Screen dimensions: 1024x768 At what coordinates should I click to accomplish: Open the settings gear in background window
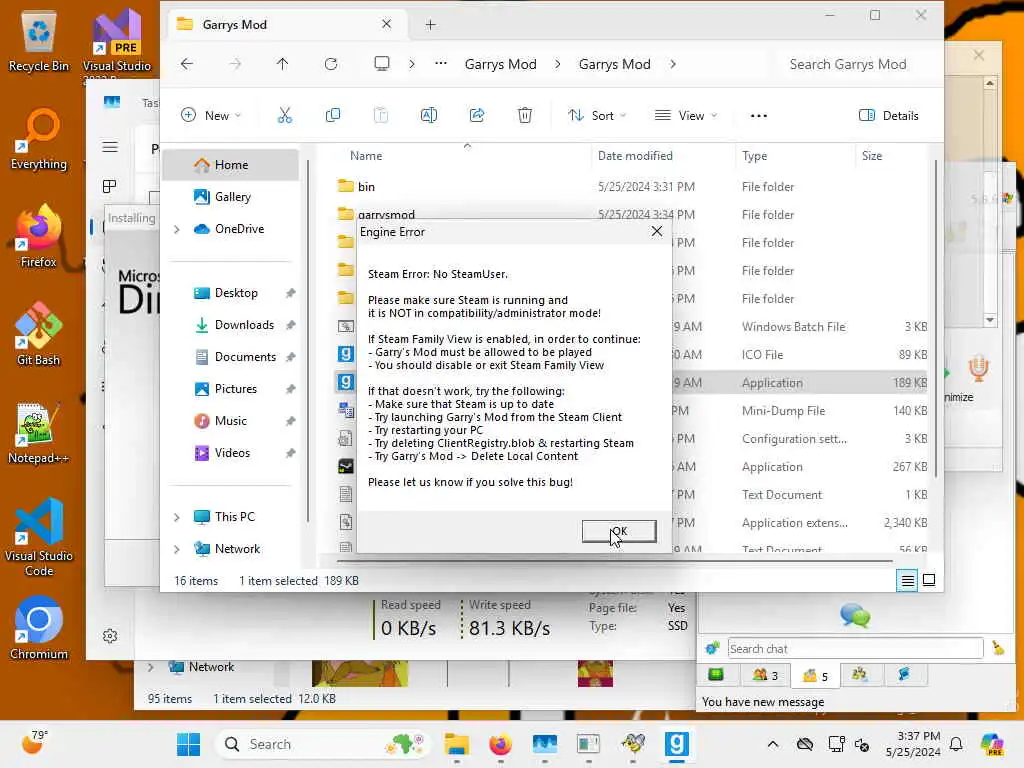[110, 636]
